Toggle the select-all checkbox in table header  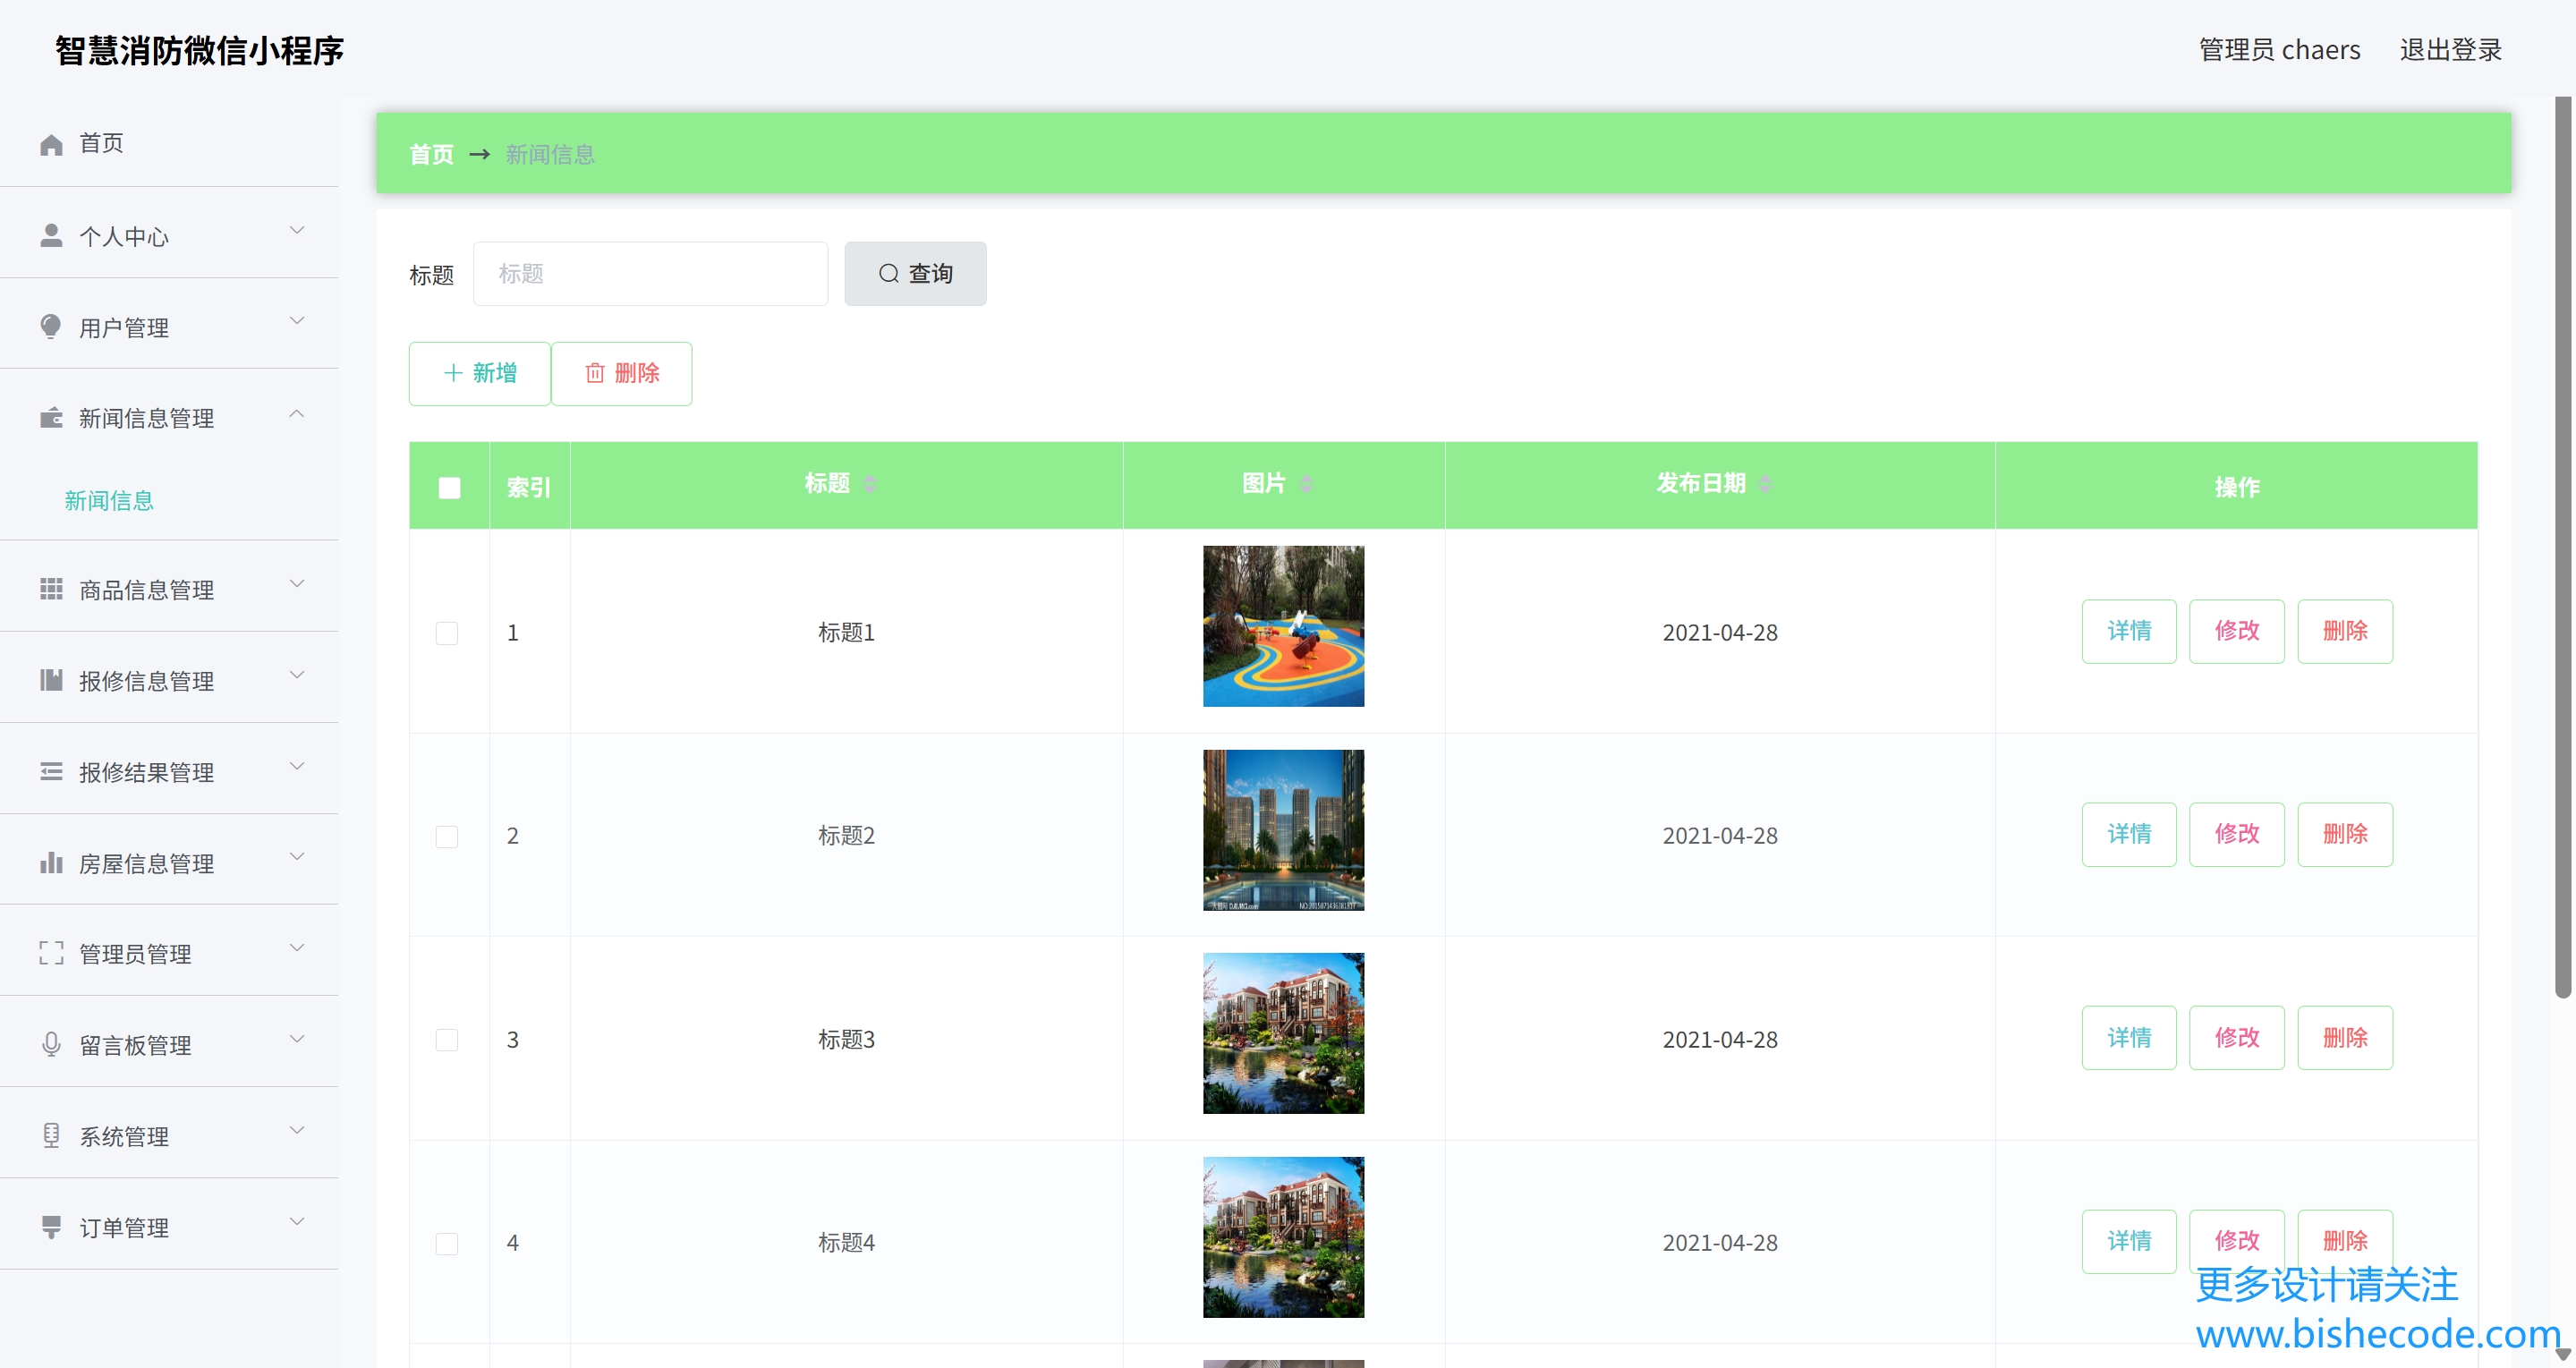(449, 487)
